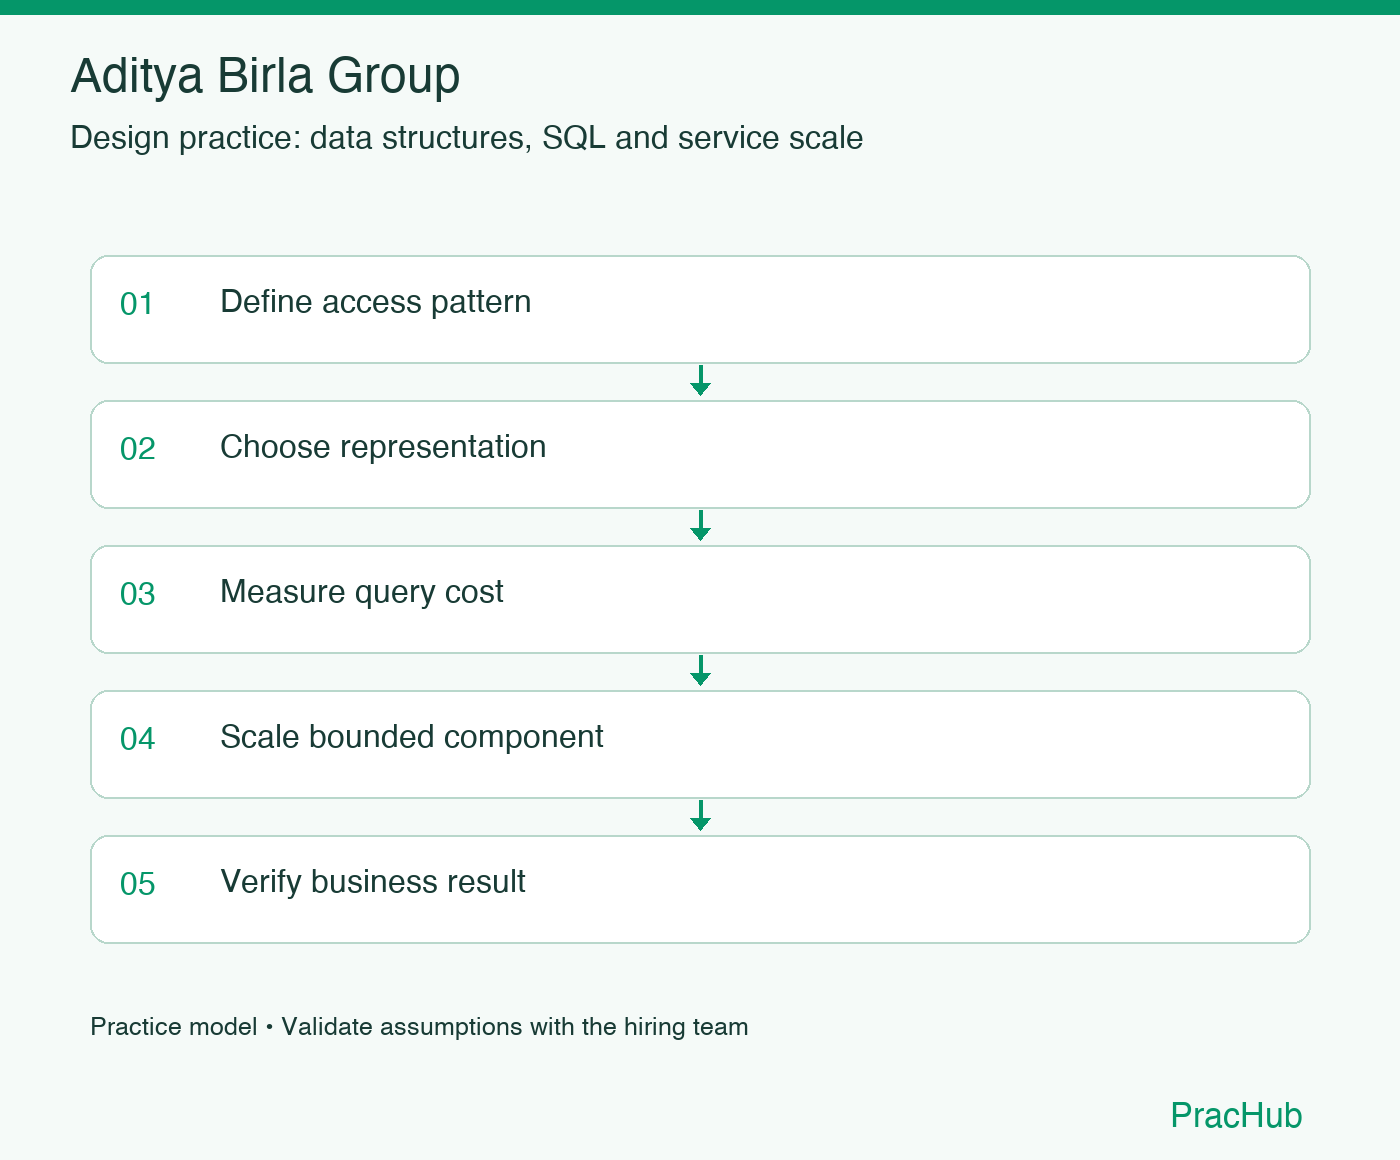The height and width of the screenshot is (1160, 1400).
Task: Select the design practice subtitle text
Action: [467, 138]
